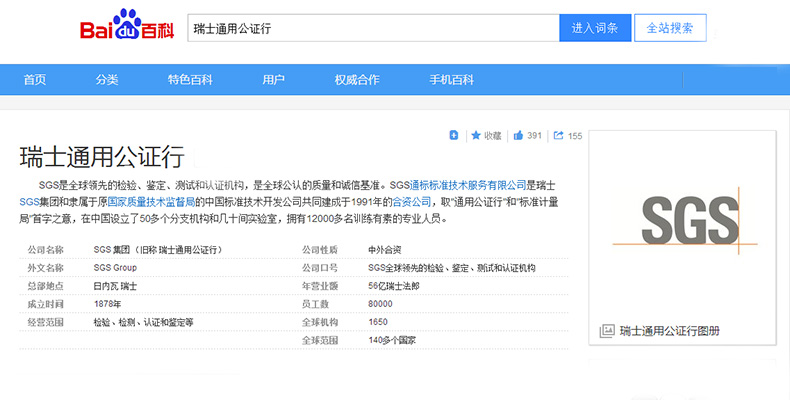Screen dimensions: 790x400
Task: Click the album picture icon beside 瑞士通用公证行图册
Action: click(607, 331)
